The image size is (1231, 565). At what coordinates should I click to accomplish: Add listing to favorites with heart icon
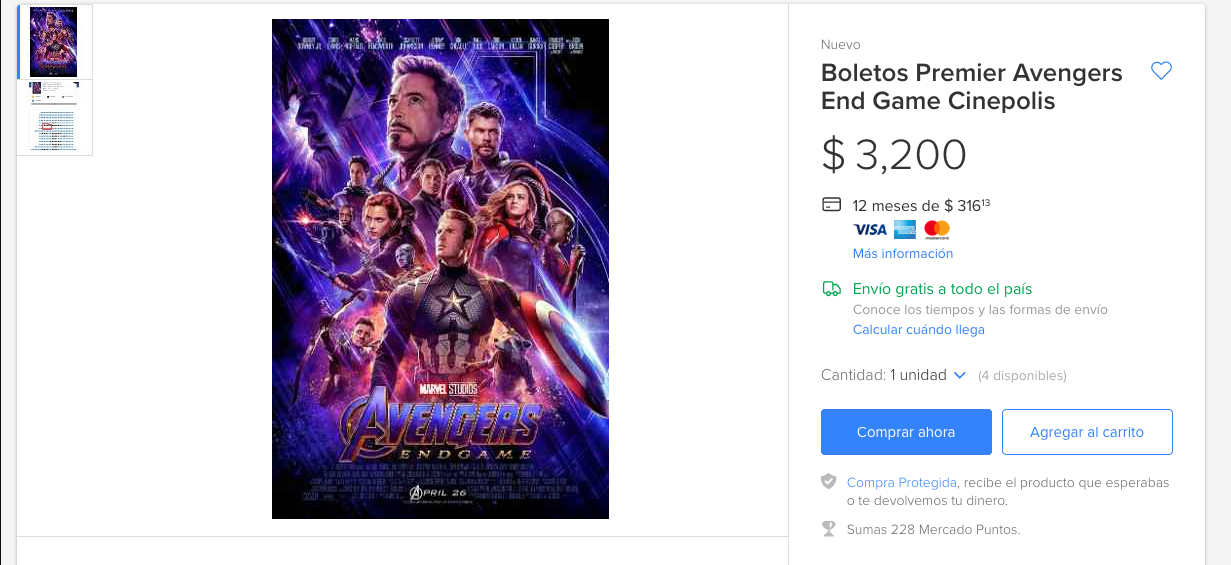(x=1161, y=71)
